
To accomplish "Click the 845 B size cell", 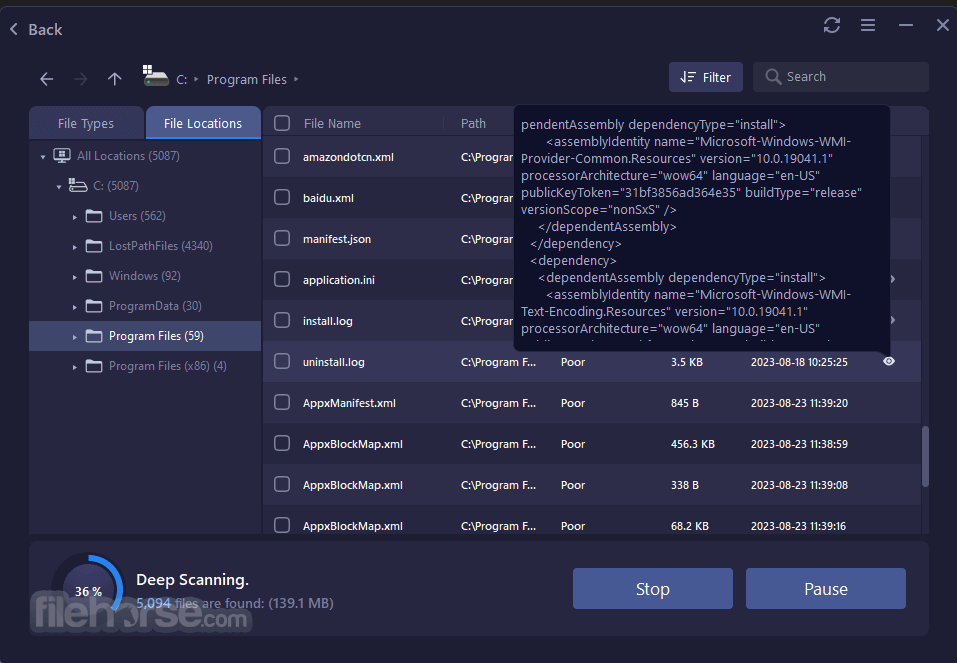I will pos(685,403).
